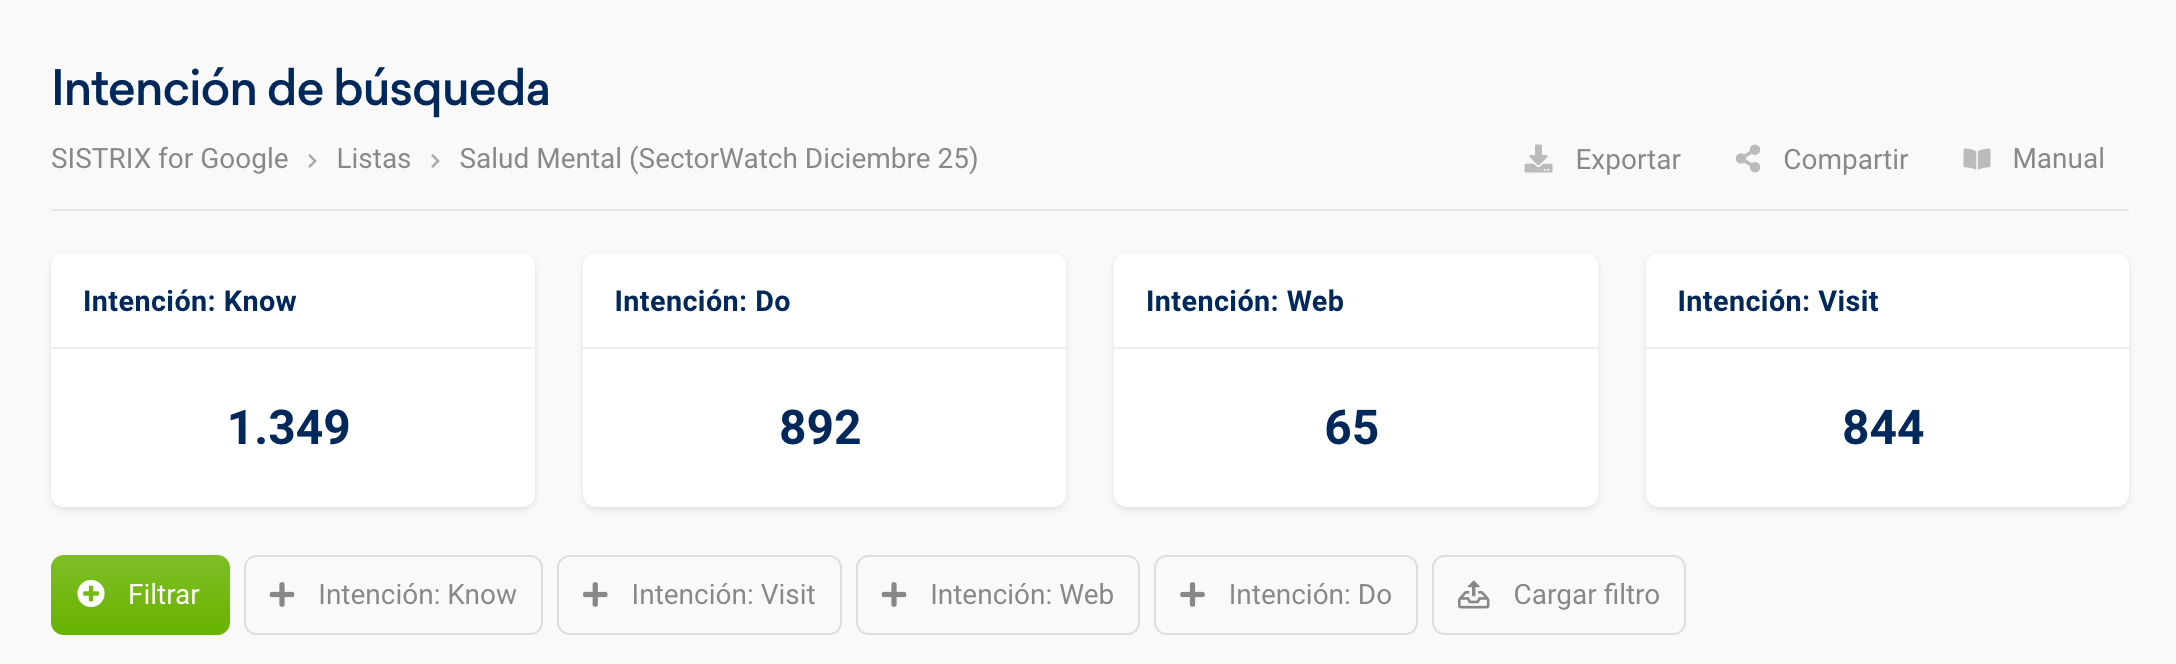Add the Intención: Do filter
The image size is (2176, 664).
[1285, 595]
